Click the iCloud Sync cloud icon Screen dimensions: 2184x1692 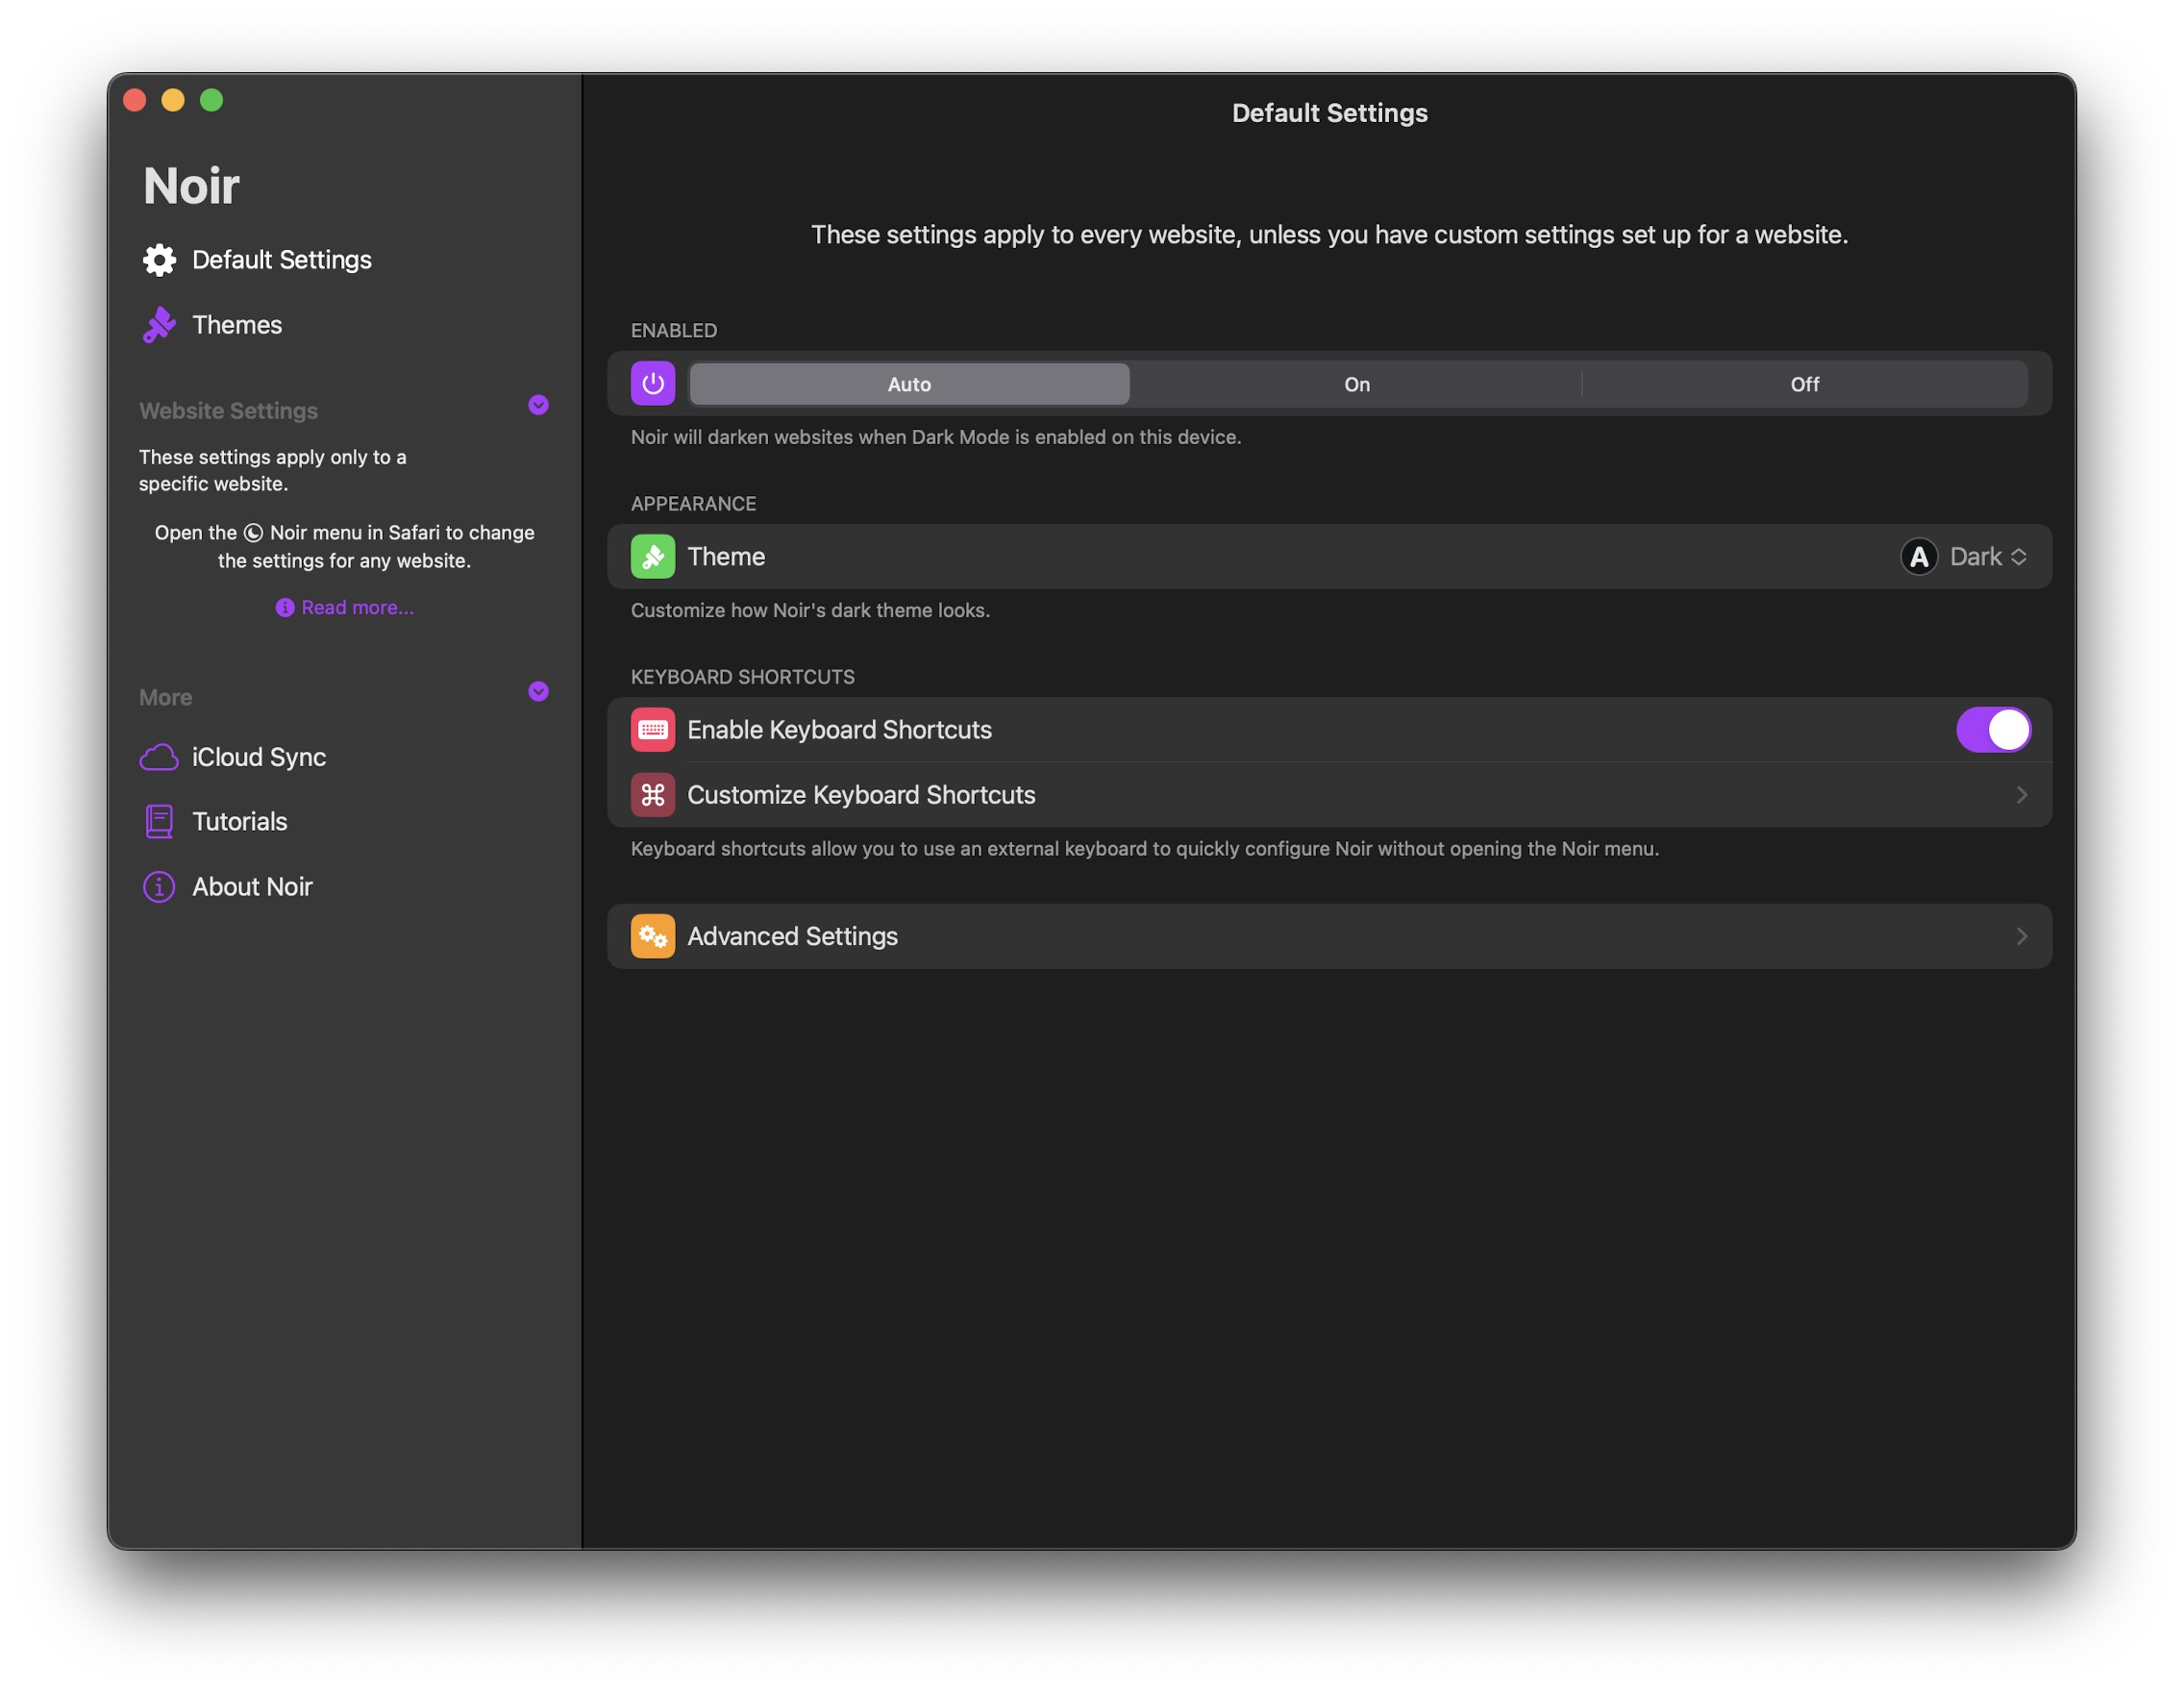(x=159, y=757)
